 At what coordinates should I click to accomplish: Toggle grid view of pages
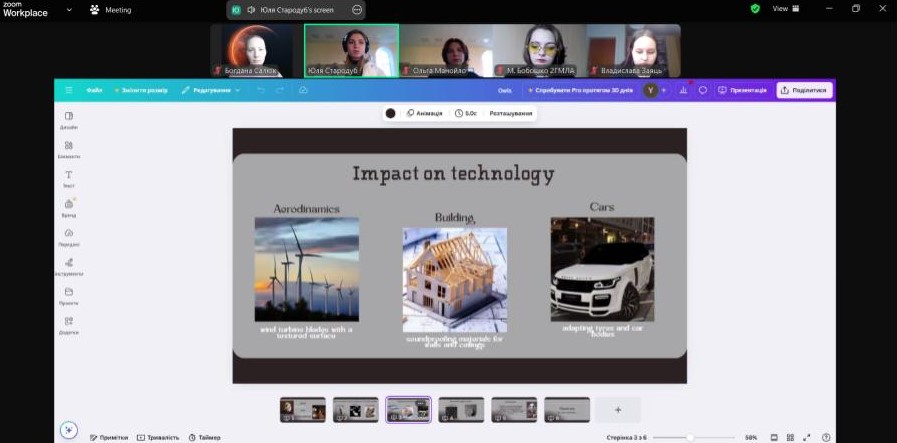click(x=790, y=437)
